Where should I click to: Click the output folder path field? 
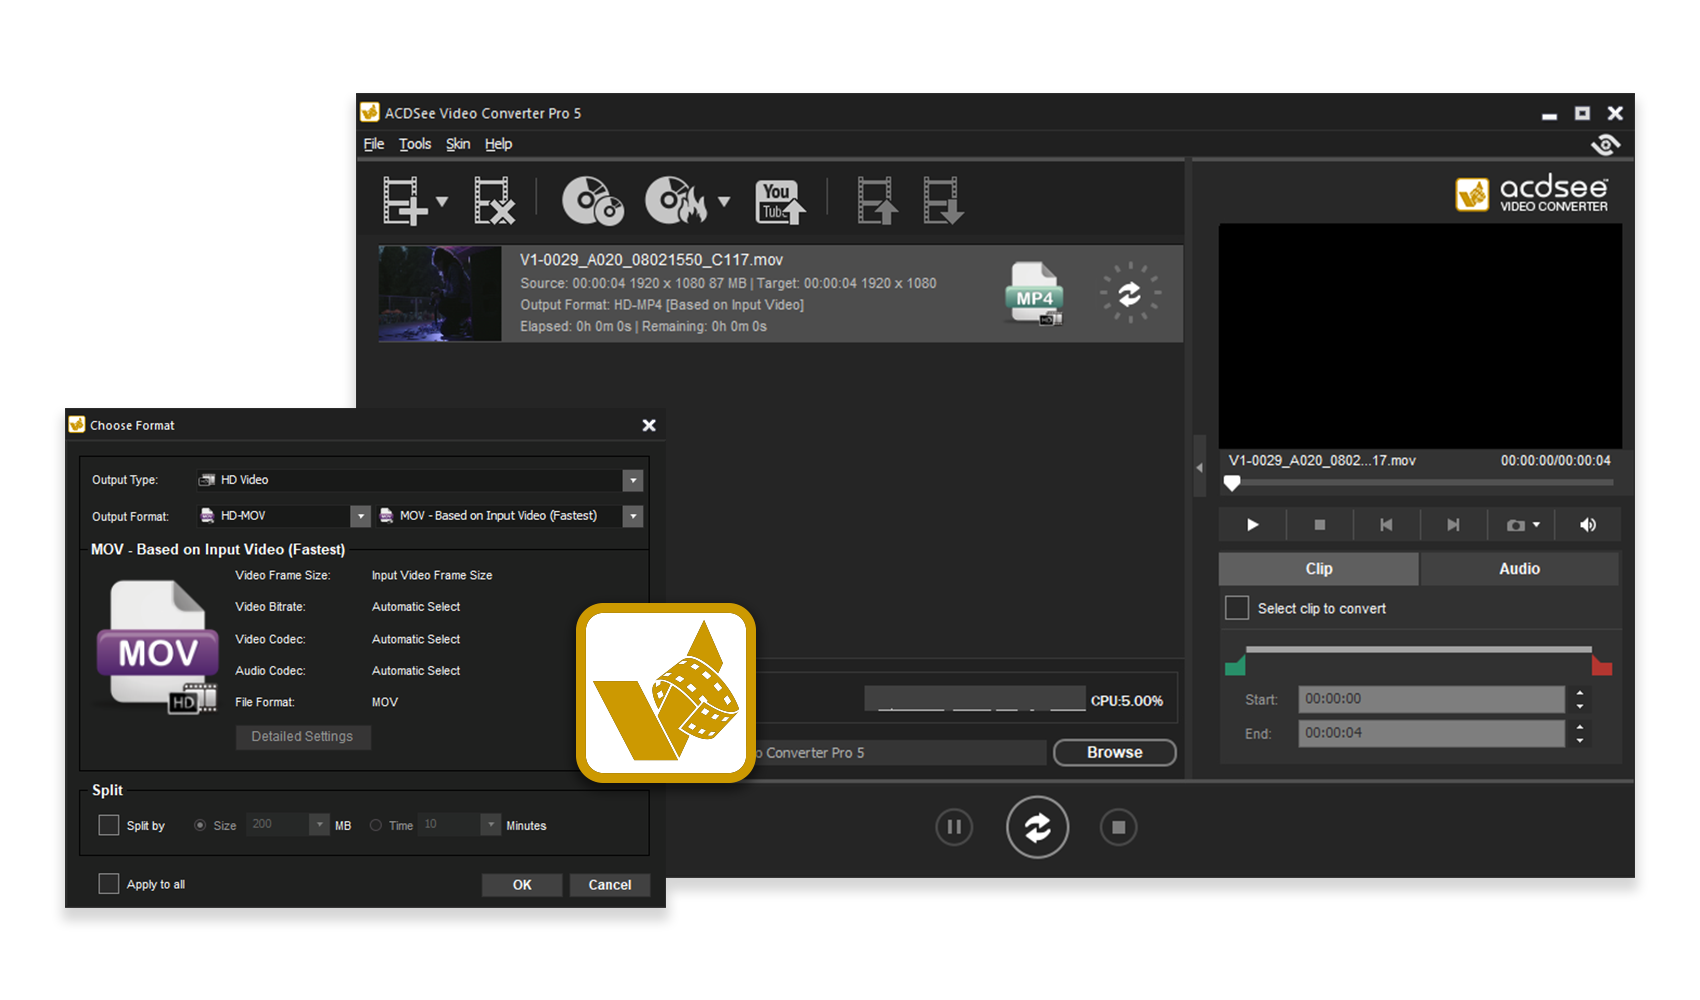900,753
